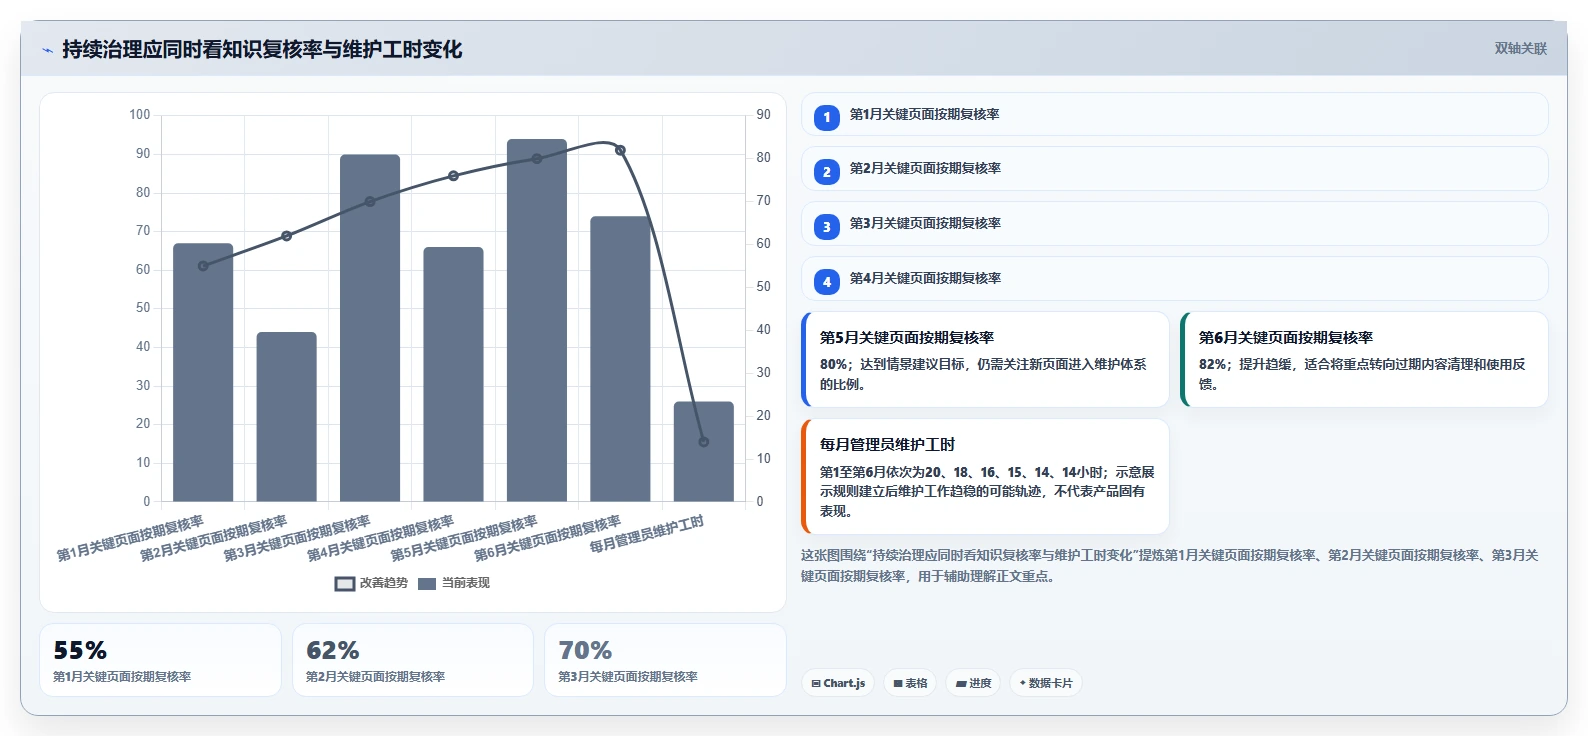Click the month 6 card text starting 82%

[x=1362, y=374]
